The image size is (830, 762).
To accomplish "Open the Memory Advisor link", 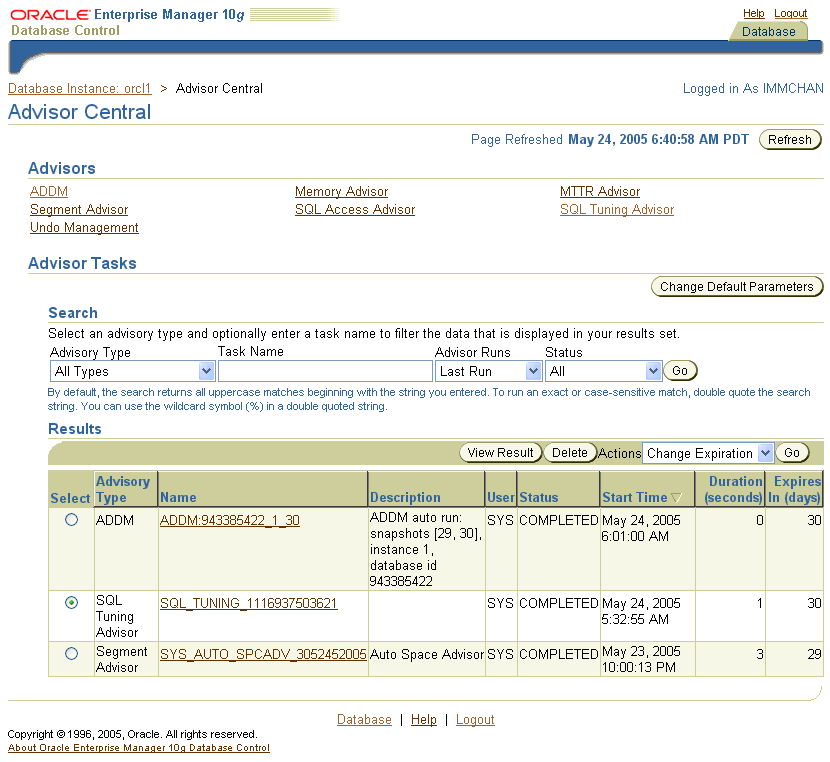I will point(341,192).
